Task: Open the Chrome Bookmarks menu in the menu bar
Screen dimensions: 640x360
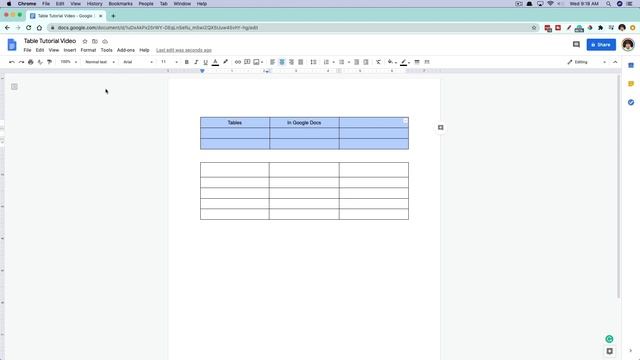Action: (x=120, y=4)
